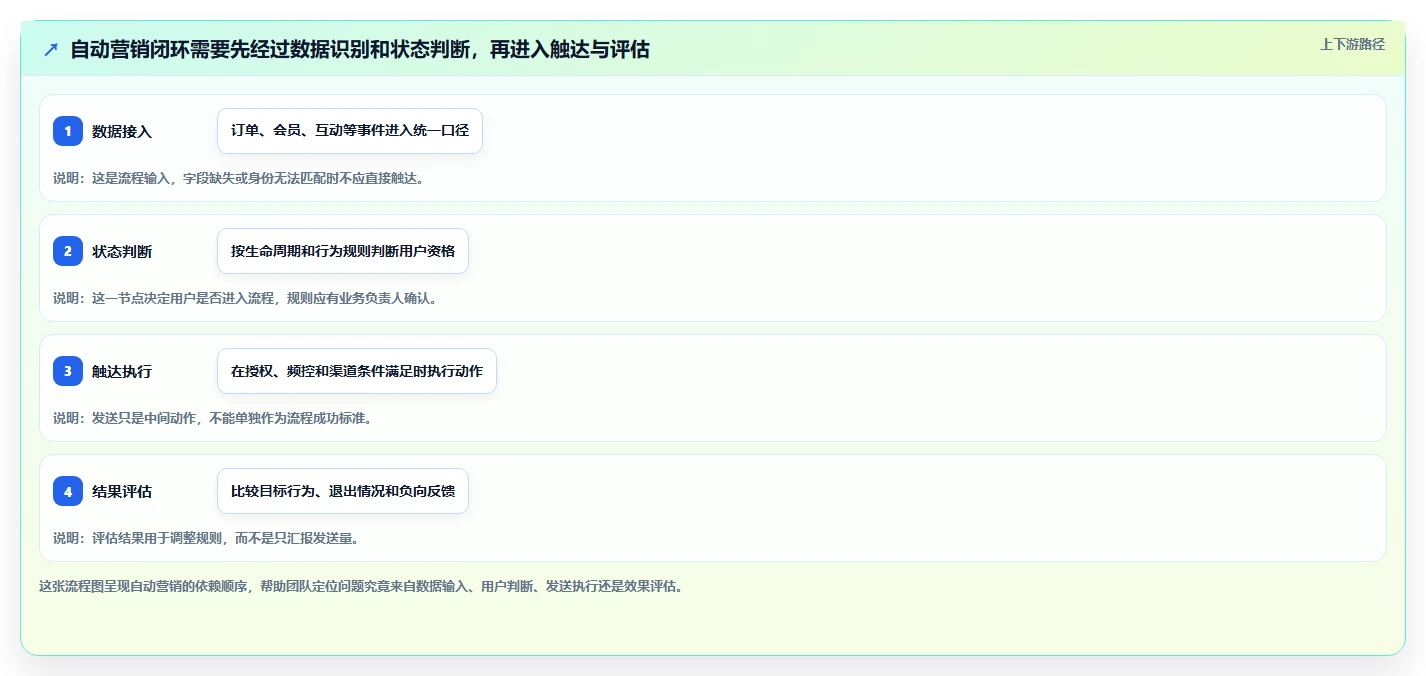This screenshot has width=1426, height=676.
Task: Click the step 3 number badge
Action: [x=68, y=371]
